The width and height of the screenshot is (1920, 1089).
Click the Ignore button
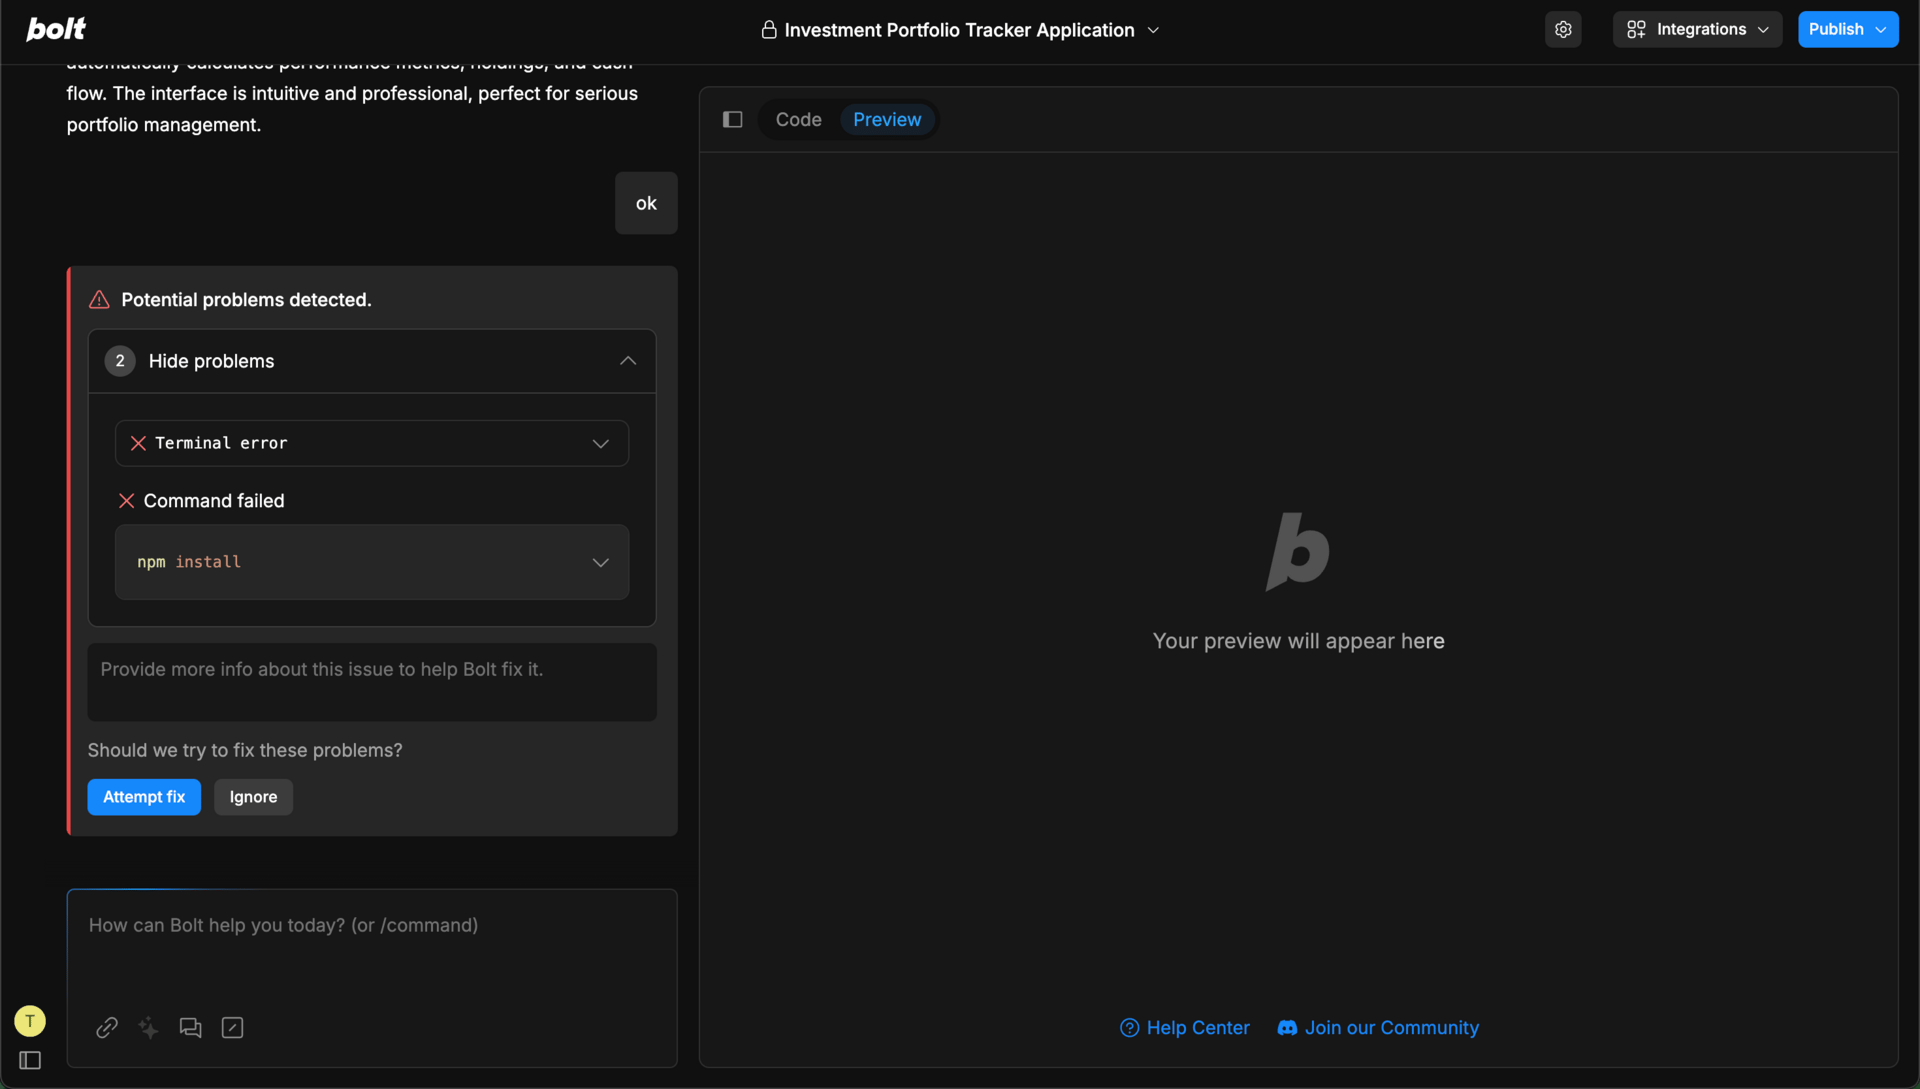tap(253, 797)
